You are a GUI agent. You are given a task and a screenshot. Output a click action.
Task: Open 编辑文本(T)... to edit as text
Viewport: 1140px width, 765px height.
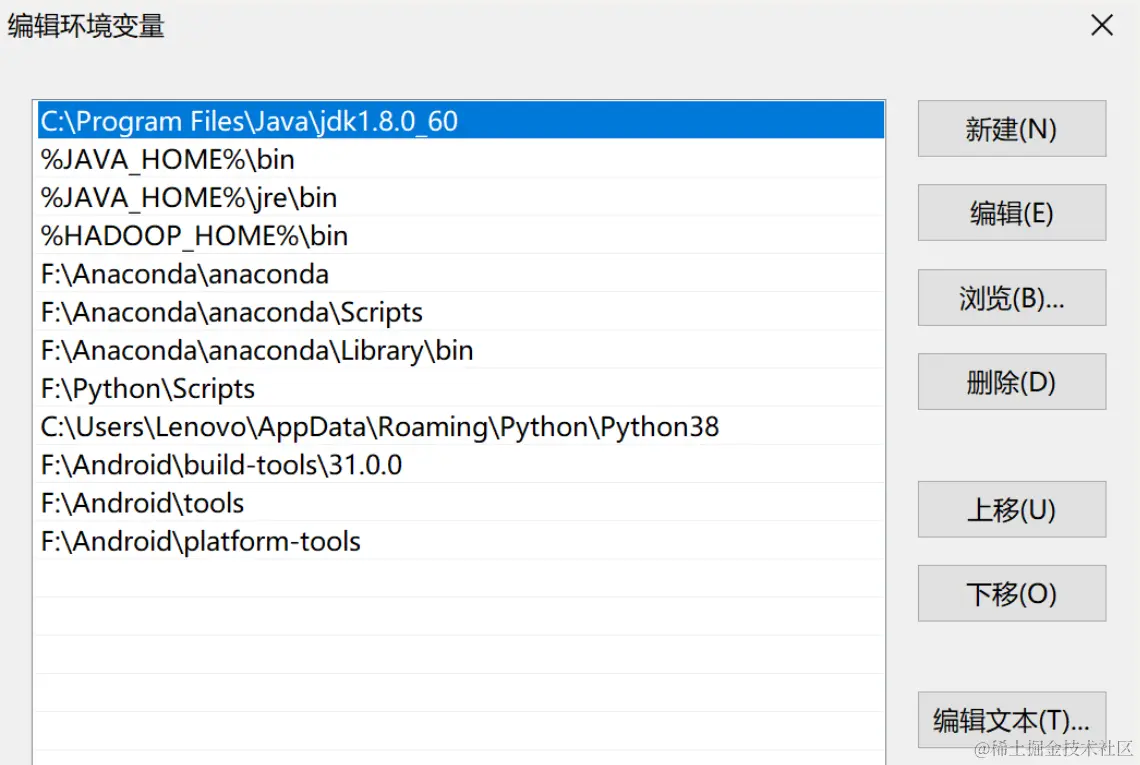coord(1011,720)
